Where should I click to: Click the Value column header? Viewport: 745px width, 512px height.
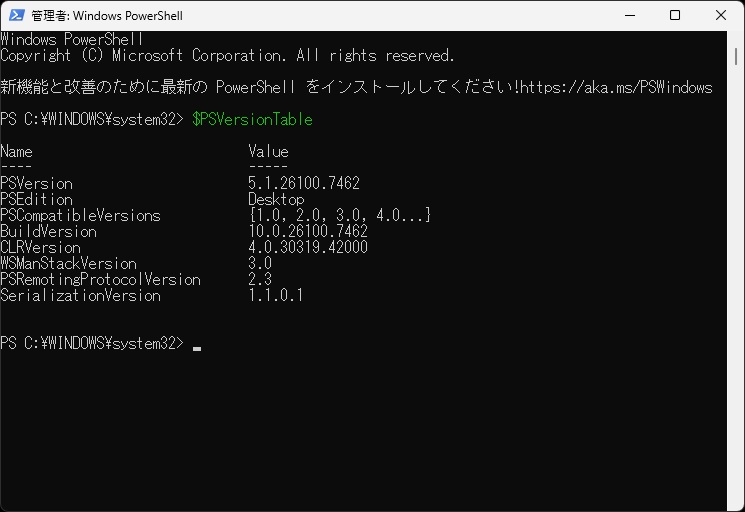pyautogui.click(x=268, y=152)
